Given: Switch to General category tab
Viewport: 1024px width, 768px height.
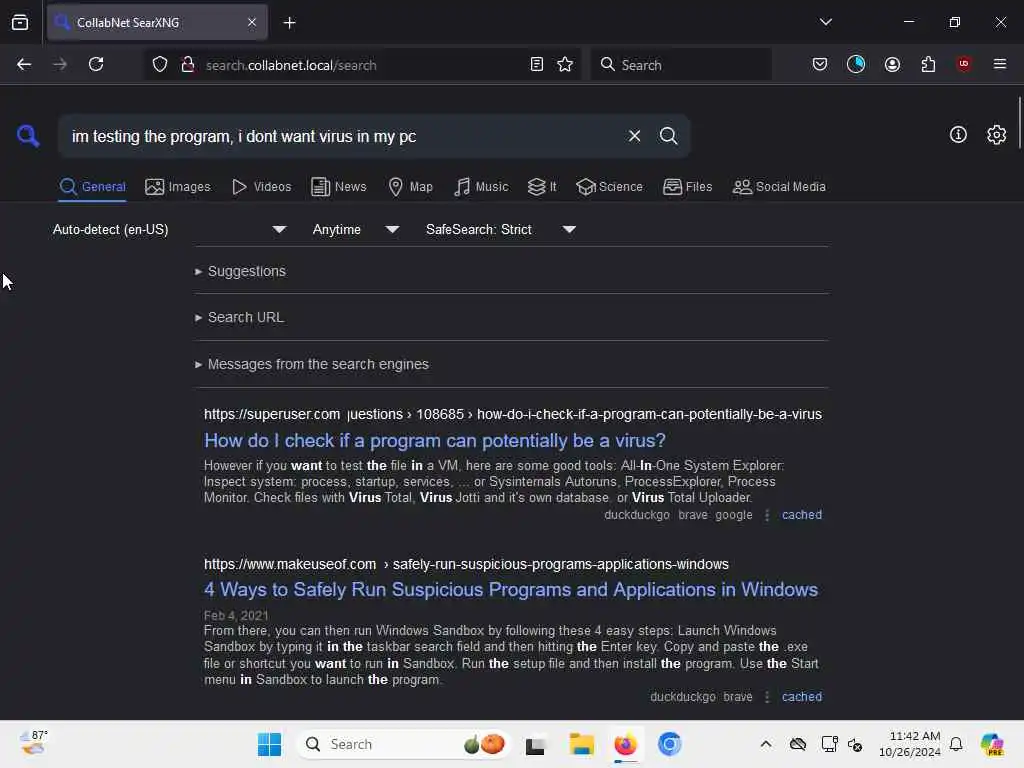Looking at the screenshot, I should pyautogui.click(x=92, y=187).
